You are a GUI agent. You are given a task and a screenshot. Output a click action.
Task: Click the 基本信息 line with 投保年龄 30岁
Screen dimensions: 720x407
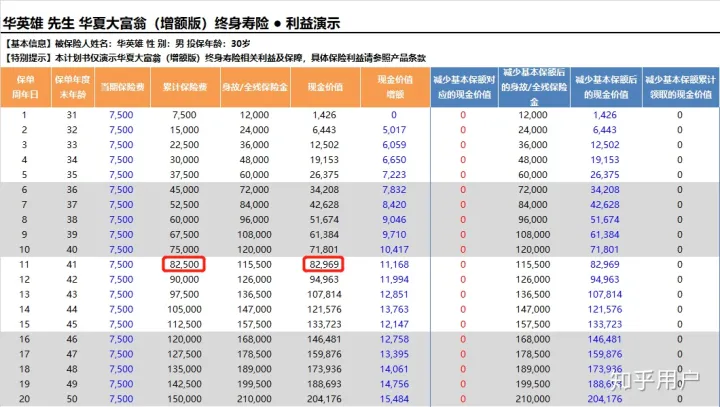[127, 44]
